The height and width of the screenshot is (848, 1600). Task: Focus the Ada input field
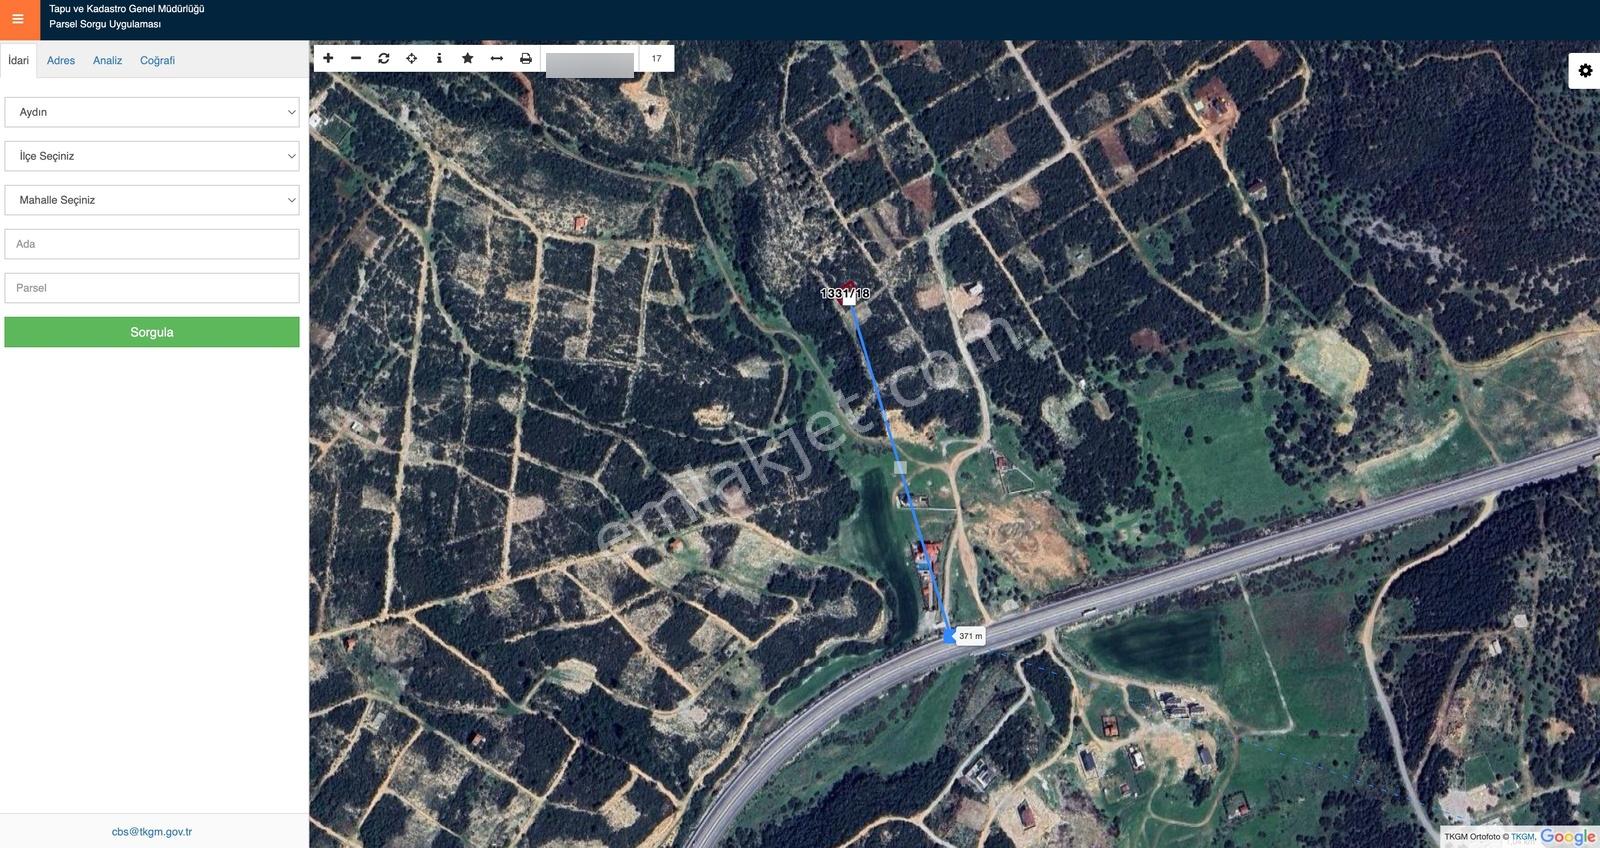click(x=152, y=244)
